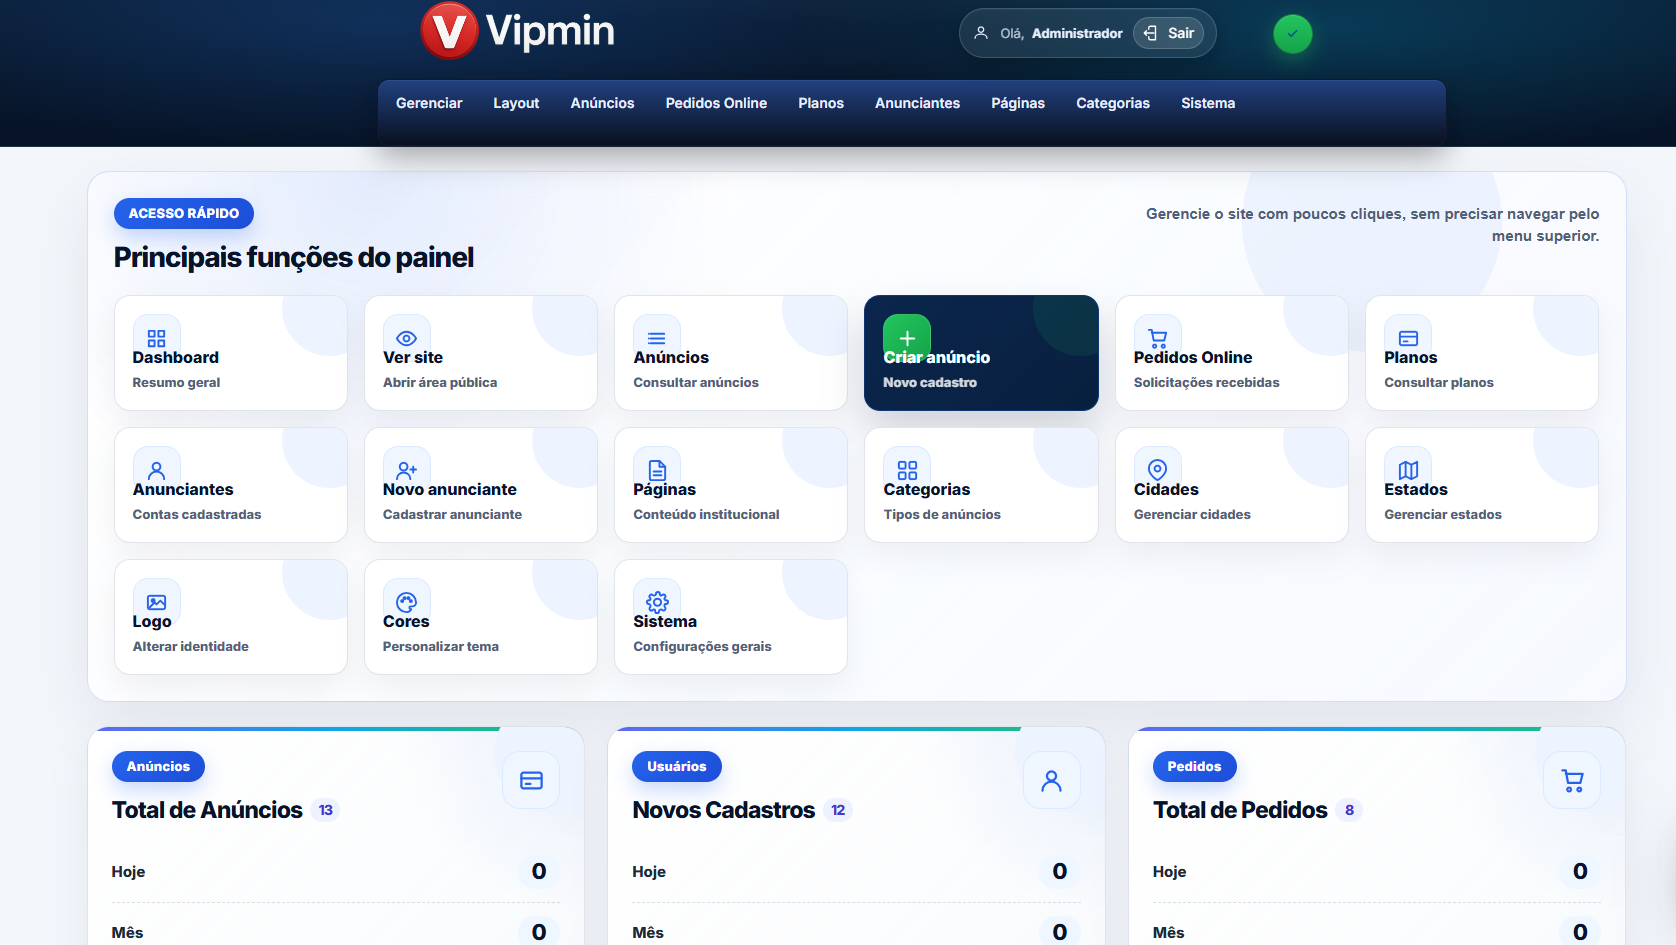Open Criar anúncio Novo cadastro card

pyautogui.click(x=981, y=353)
